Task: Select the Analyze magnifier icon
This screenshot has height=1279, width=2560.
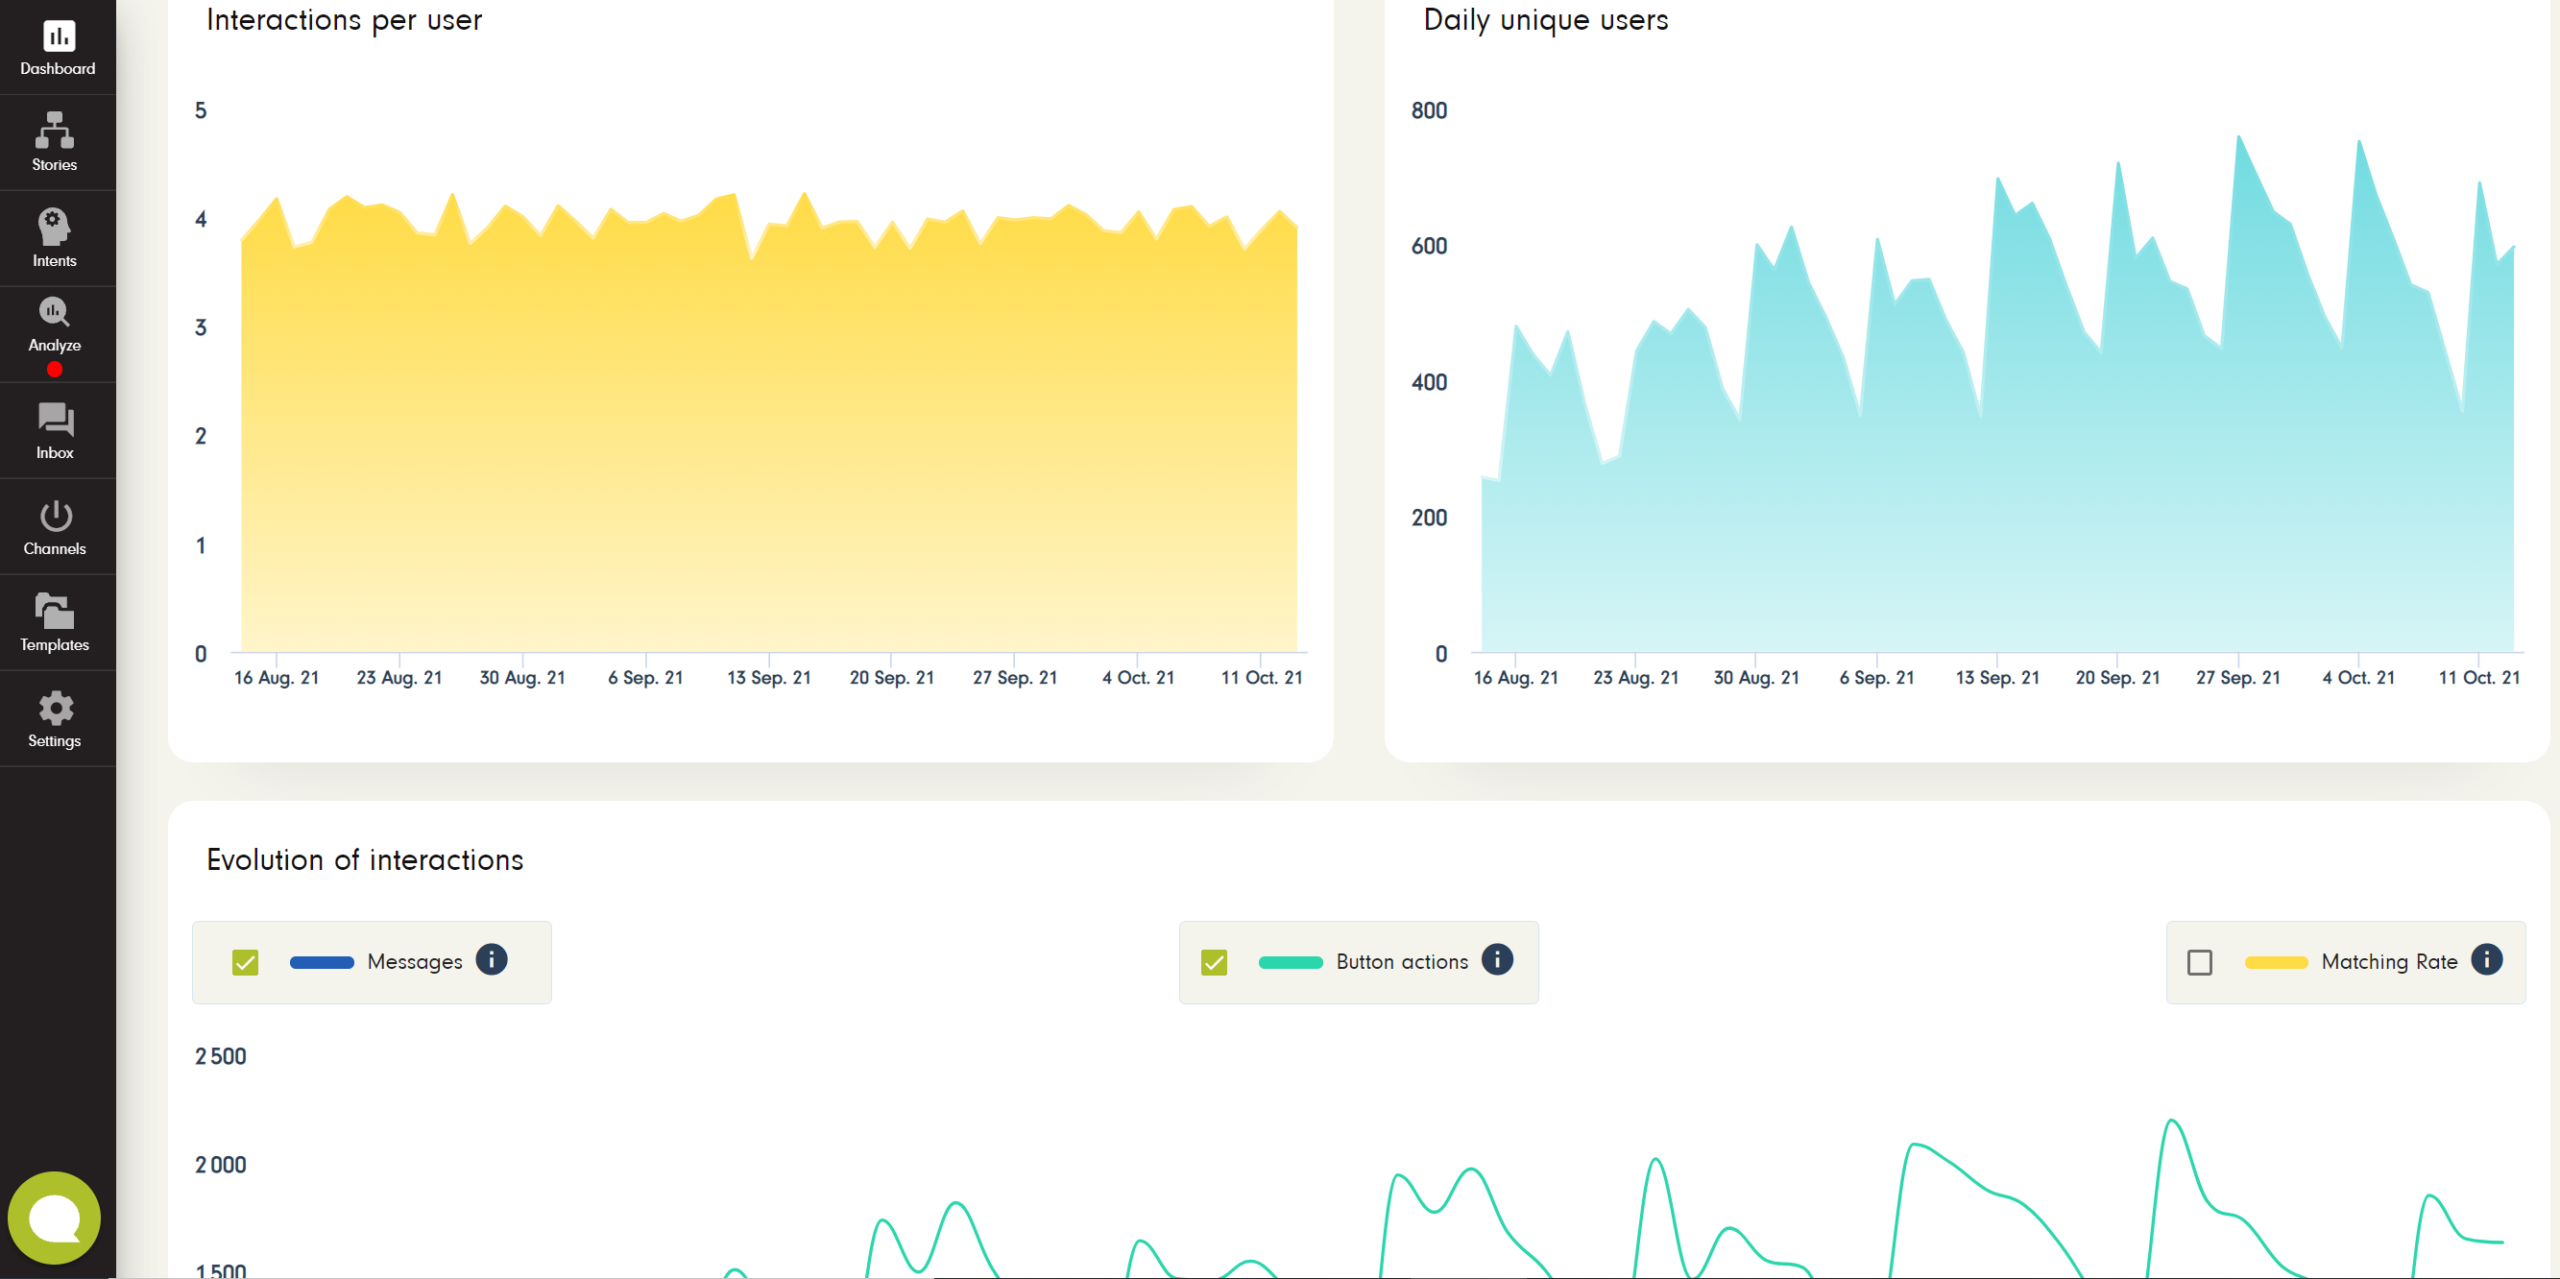Action: click(54, 312)
